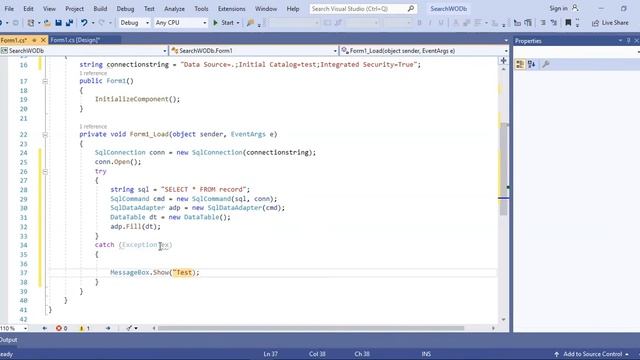The image size is (640, 360).
Task: Expand the Start button dropdown arrow
Action: 238,23
